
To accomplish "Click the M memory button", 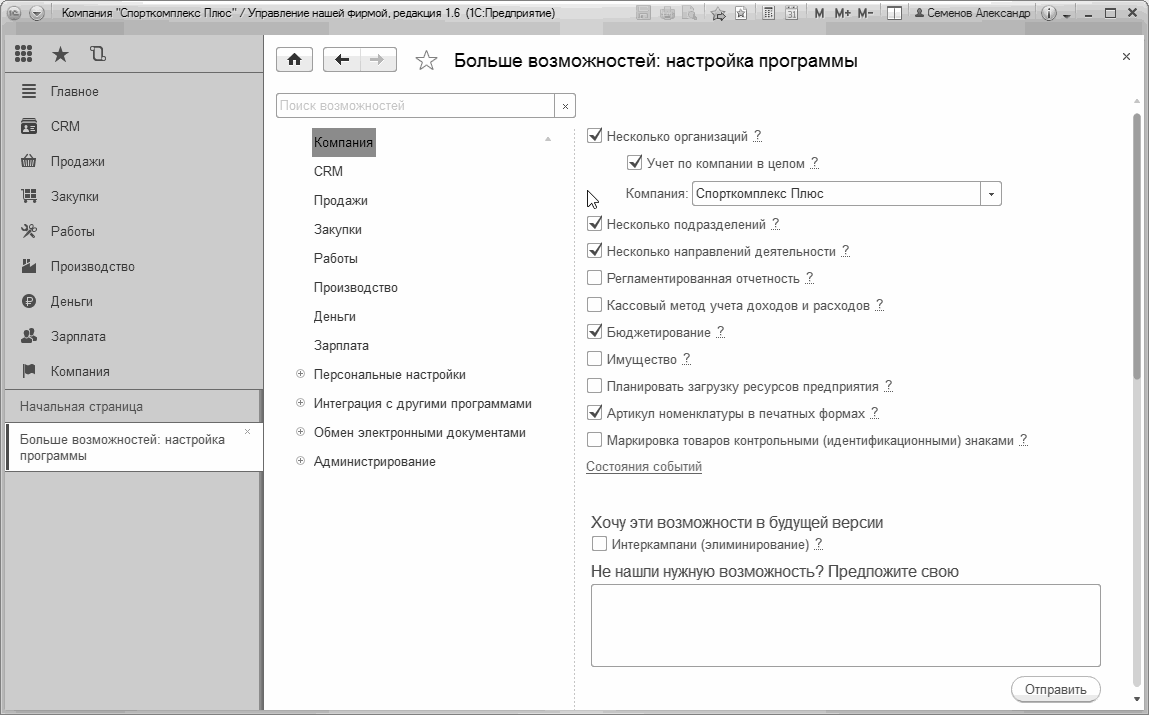I will tap(819, 13).
